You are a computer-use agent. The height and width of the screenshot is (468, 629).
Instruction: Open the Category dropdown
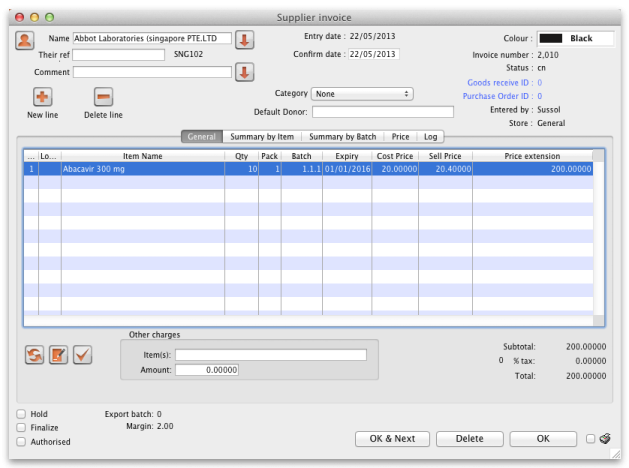coord(362,94)
